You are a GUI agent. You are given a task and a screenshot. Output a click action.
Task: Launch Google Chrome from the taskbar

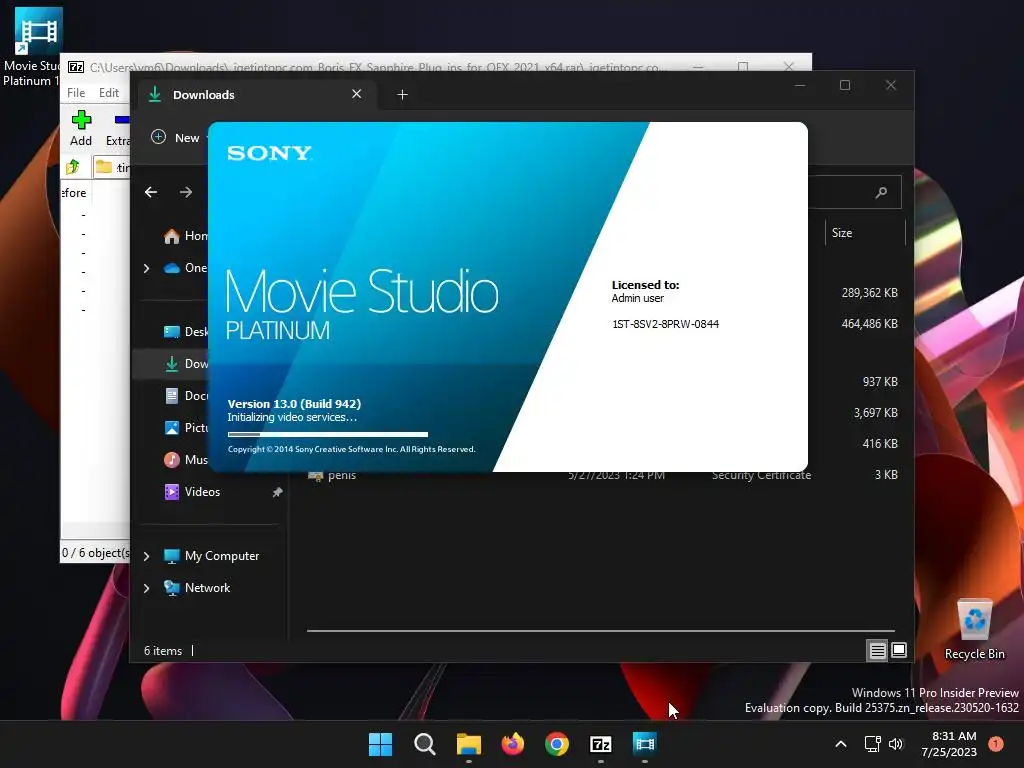point(556,744)
